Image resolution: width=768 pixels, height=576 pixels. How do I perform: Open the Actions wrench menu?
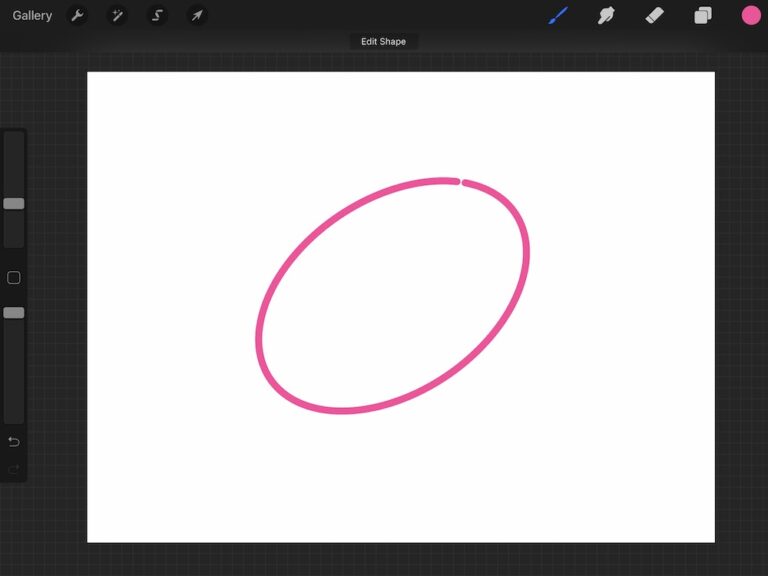(x=77, y=15)
